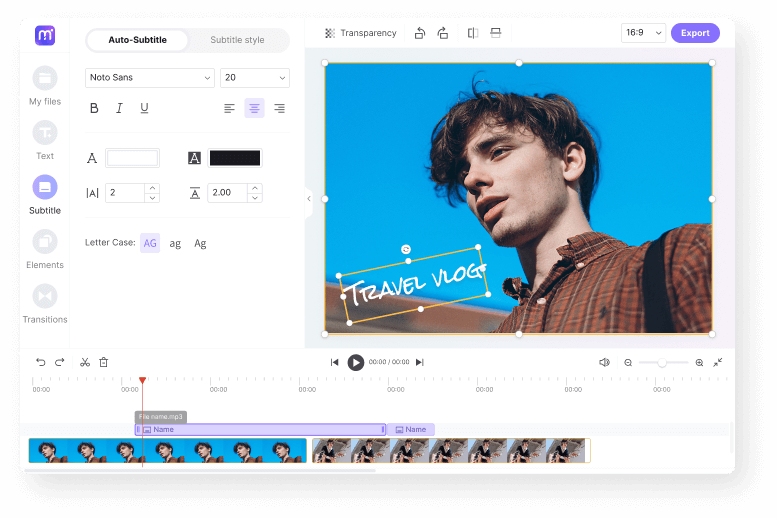Select capitalized Ag letter case
The width and height of the screenshot is (777, 518).
(200, 243)
